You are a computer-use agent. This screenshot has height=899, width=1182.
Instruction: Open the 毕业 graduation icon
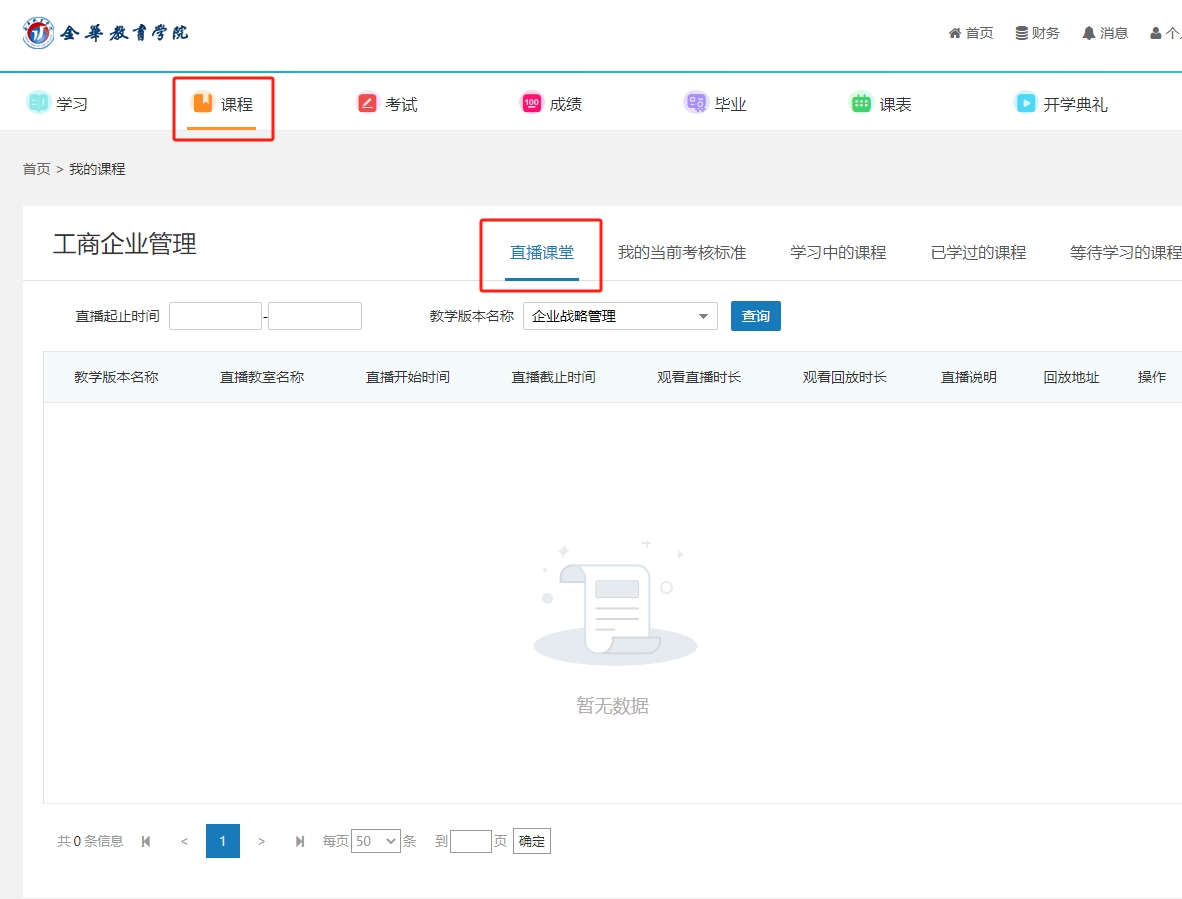tap(696, 102)
